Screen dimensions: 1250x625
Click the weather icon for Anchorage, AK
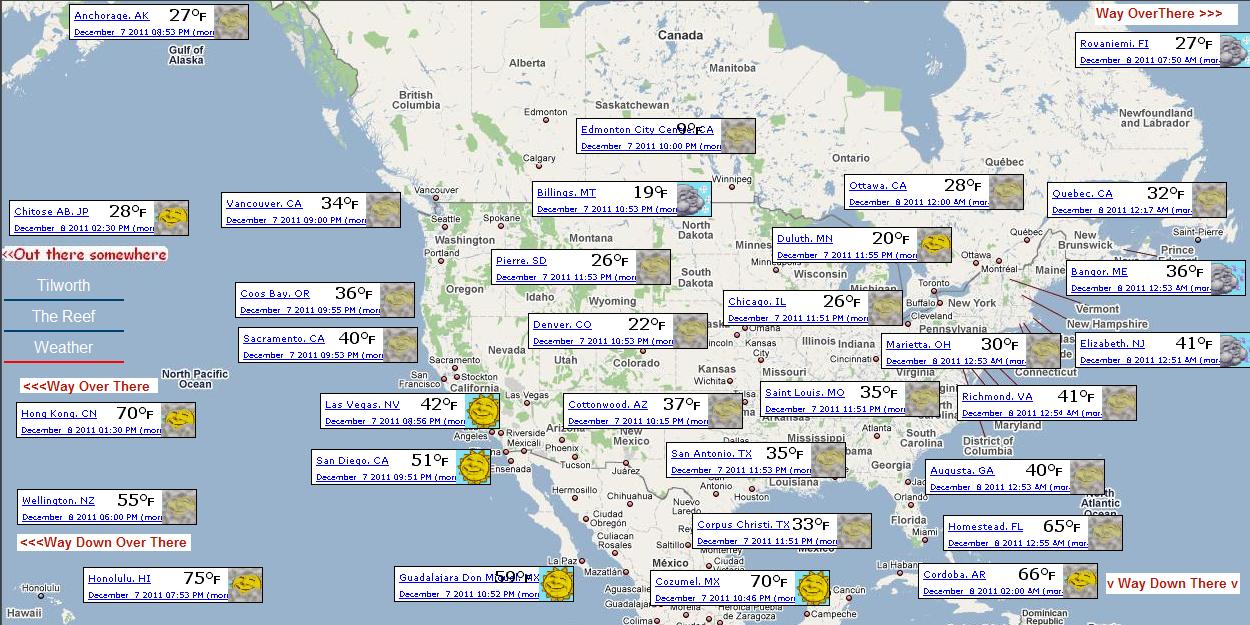pos(231,22)
